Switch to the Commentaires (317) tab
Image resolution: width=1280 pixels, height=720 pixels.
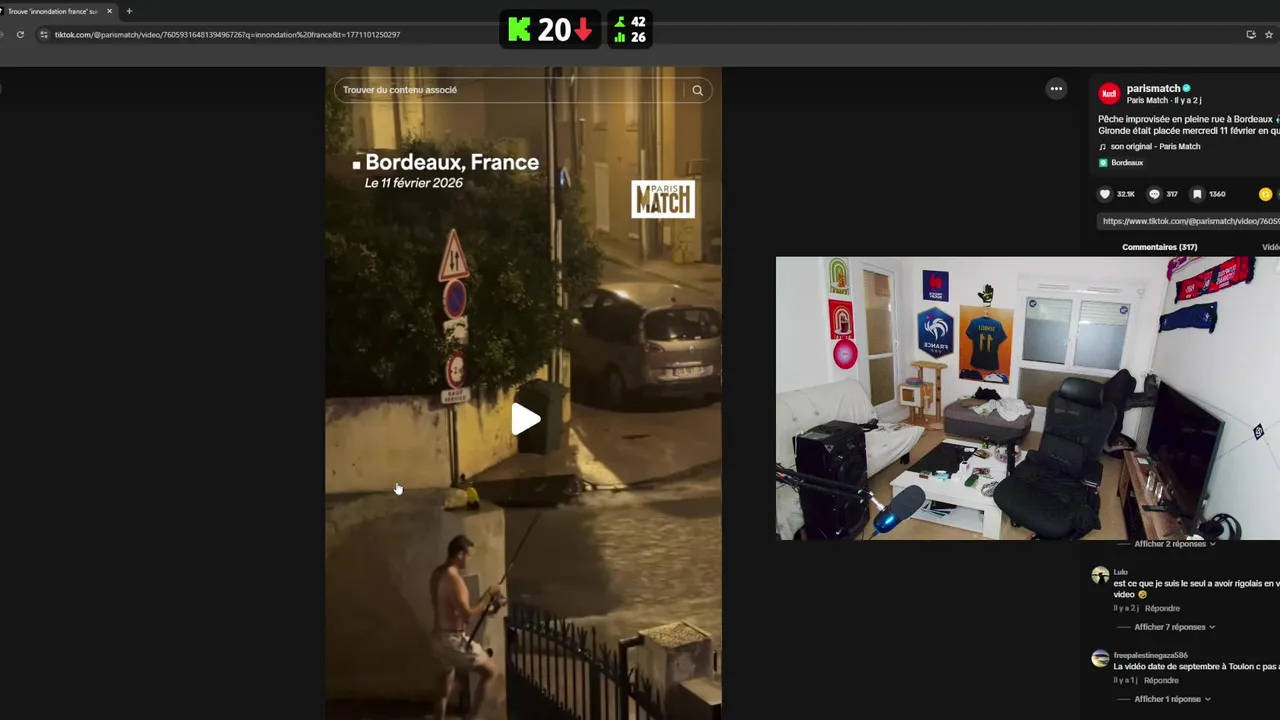pos(1159,247)
